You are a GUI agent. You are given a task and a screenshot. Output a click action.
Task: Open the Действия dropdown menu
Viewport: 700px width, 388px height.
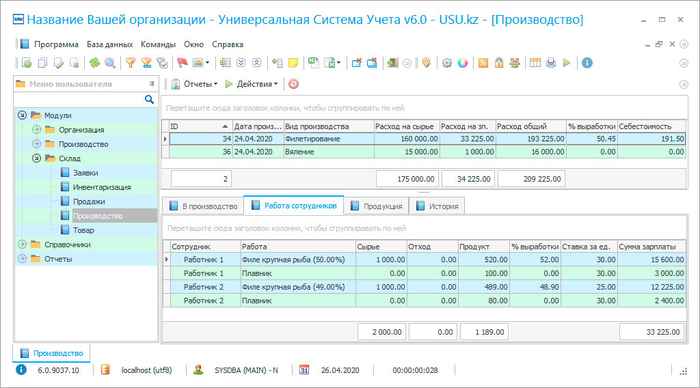click(x=252, y=84)
